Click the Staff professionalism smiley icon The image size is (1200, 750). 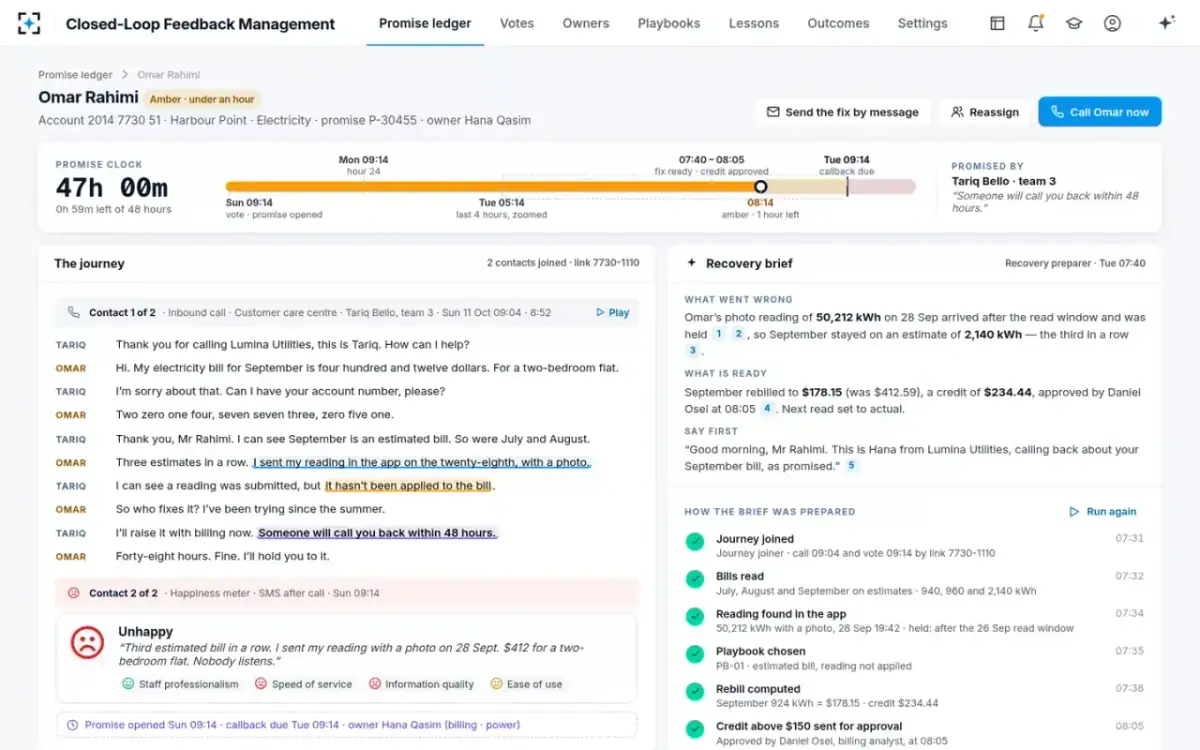128,684
